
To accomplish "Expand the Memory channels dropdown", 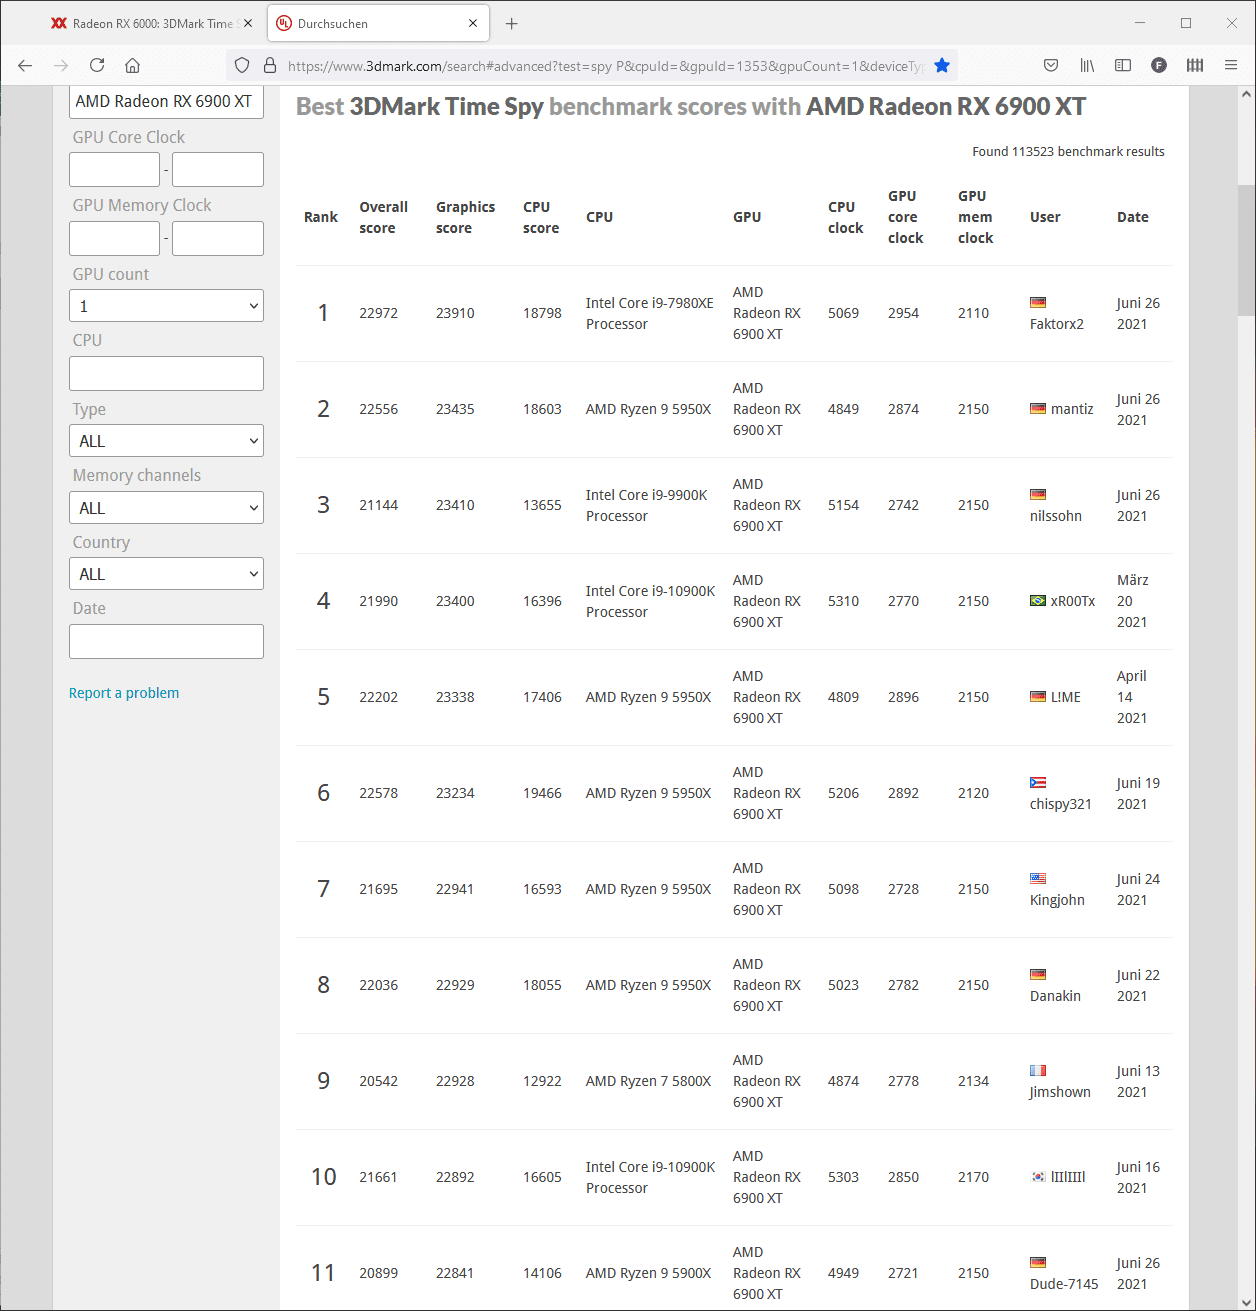I will pos(166,508).
